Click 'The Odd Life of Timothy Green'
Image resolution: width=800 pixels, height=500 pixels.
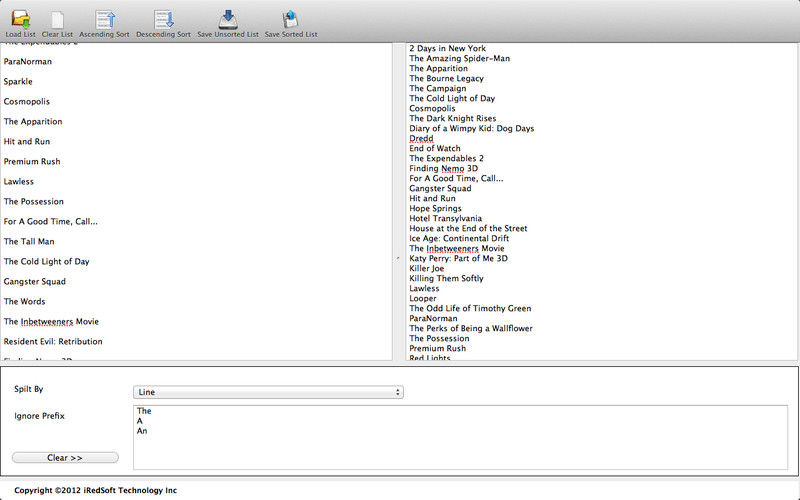click(470, 308)
